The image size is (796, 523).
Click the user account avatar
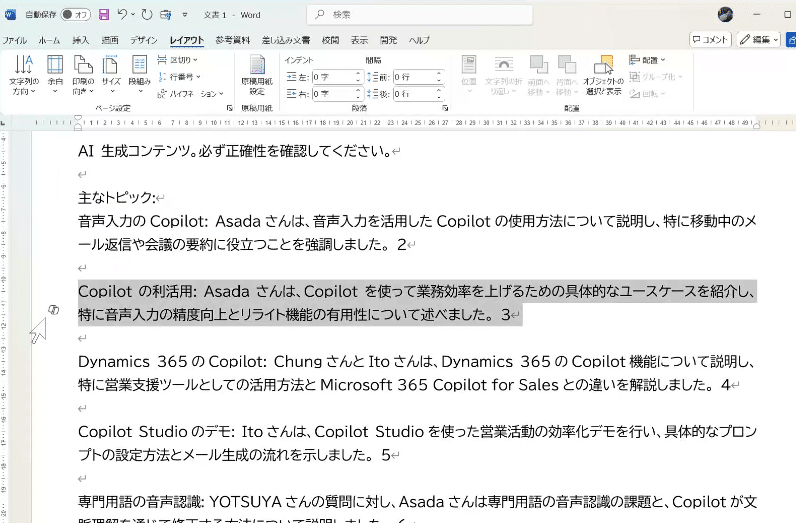tap(725, 14)
